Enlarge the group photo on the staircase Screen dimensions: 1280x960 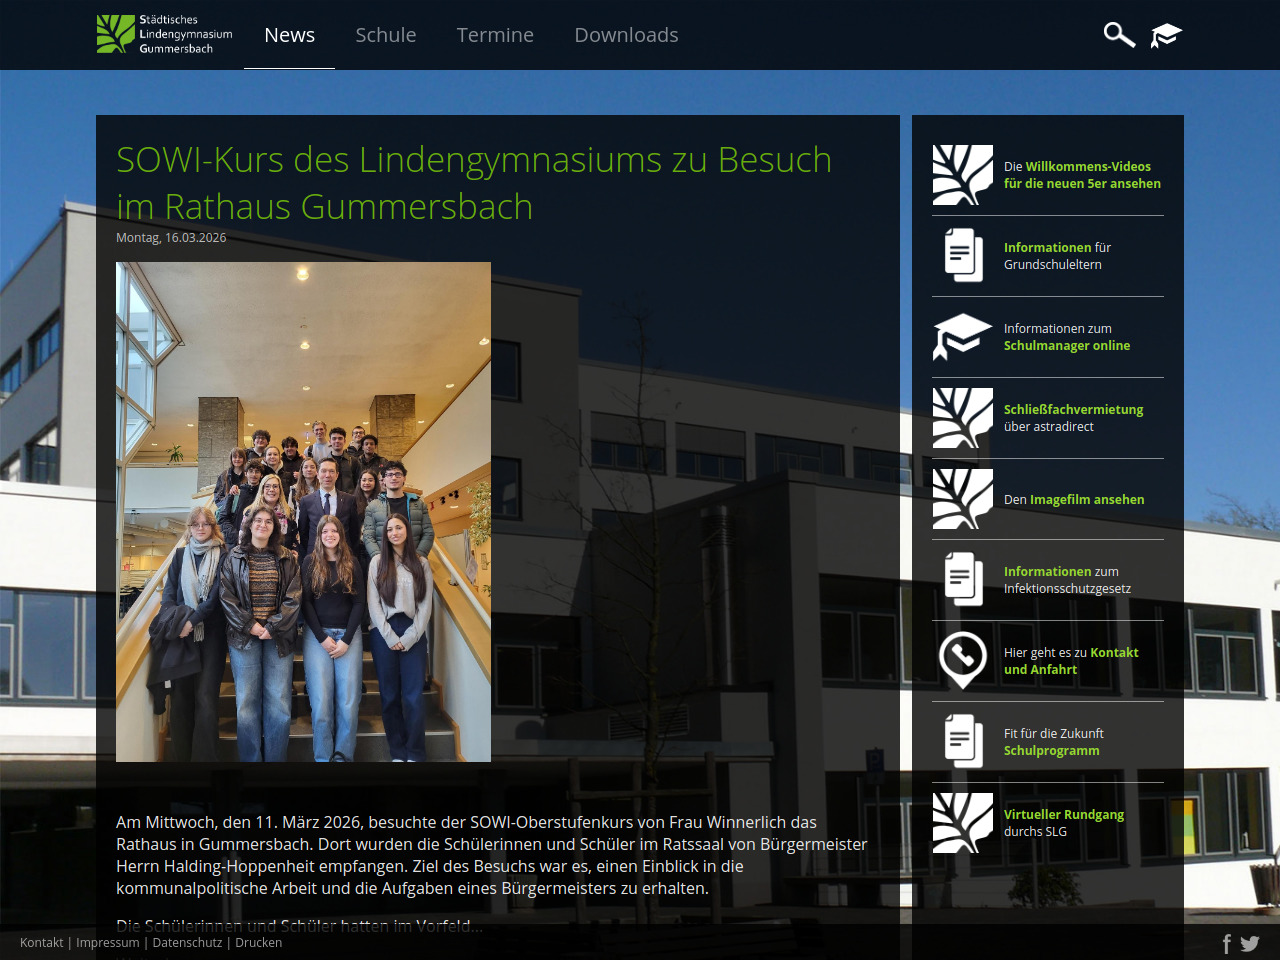pos(303,511)
